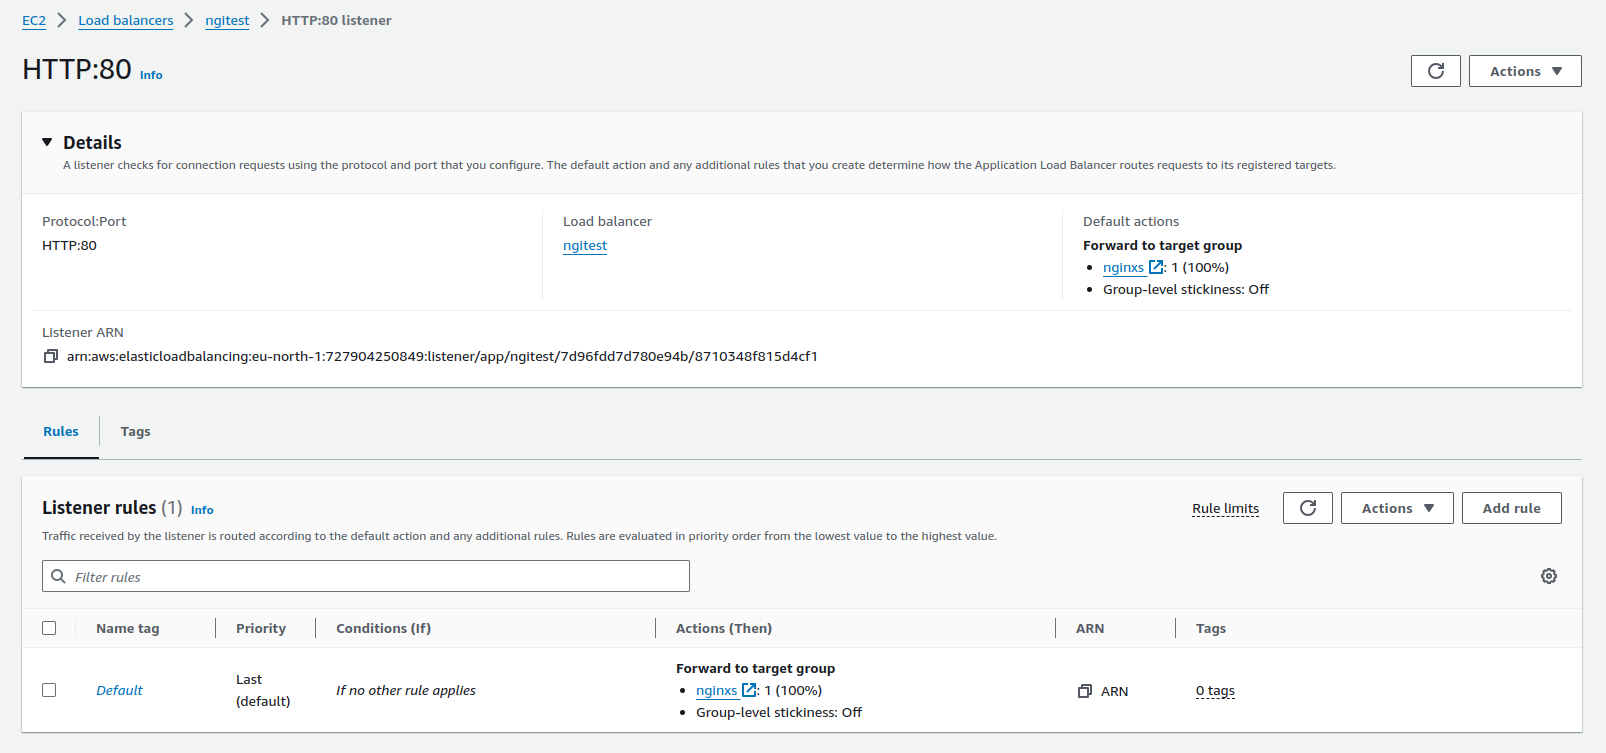Click 'HTTP:80 listener' breadcrumb text
This screenshot has height=753, width=1606.
(x=336, y=20)
